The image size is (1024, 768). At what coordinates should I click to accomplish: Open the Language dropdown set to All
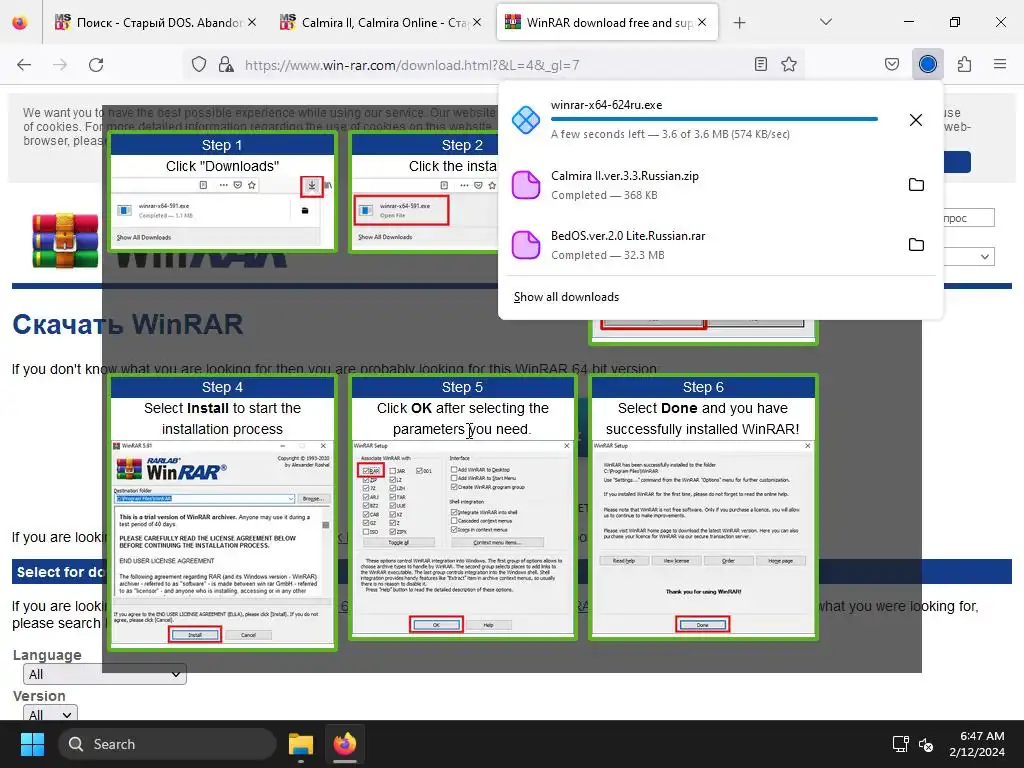tap(104, 674)
